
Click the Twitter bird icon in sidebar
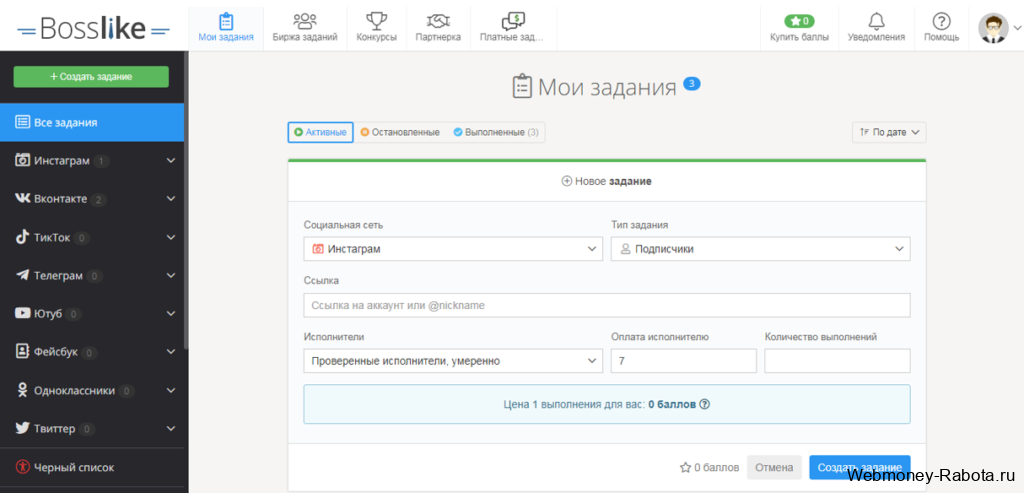coord(22,428)
